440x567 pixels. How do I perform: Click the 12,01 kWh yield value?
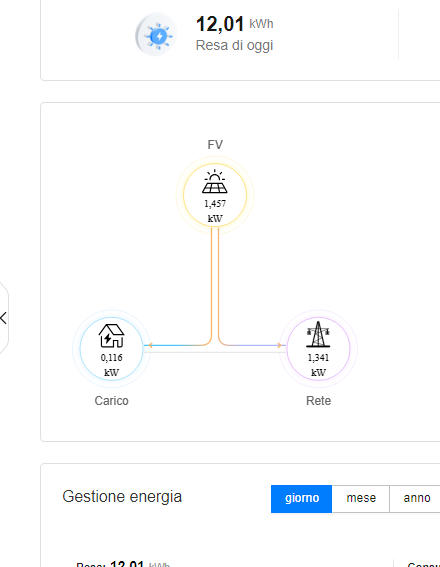click(235, 24)
